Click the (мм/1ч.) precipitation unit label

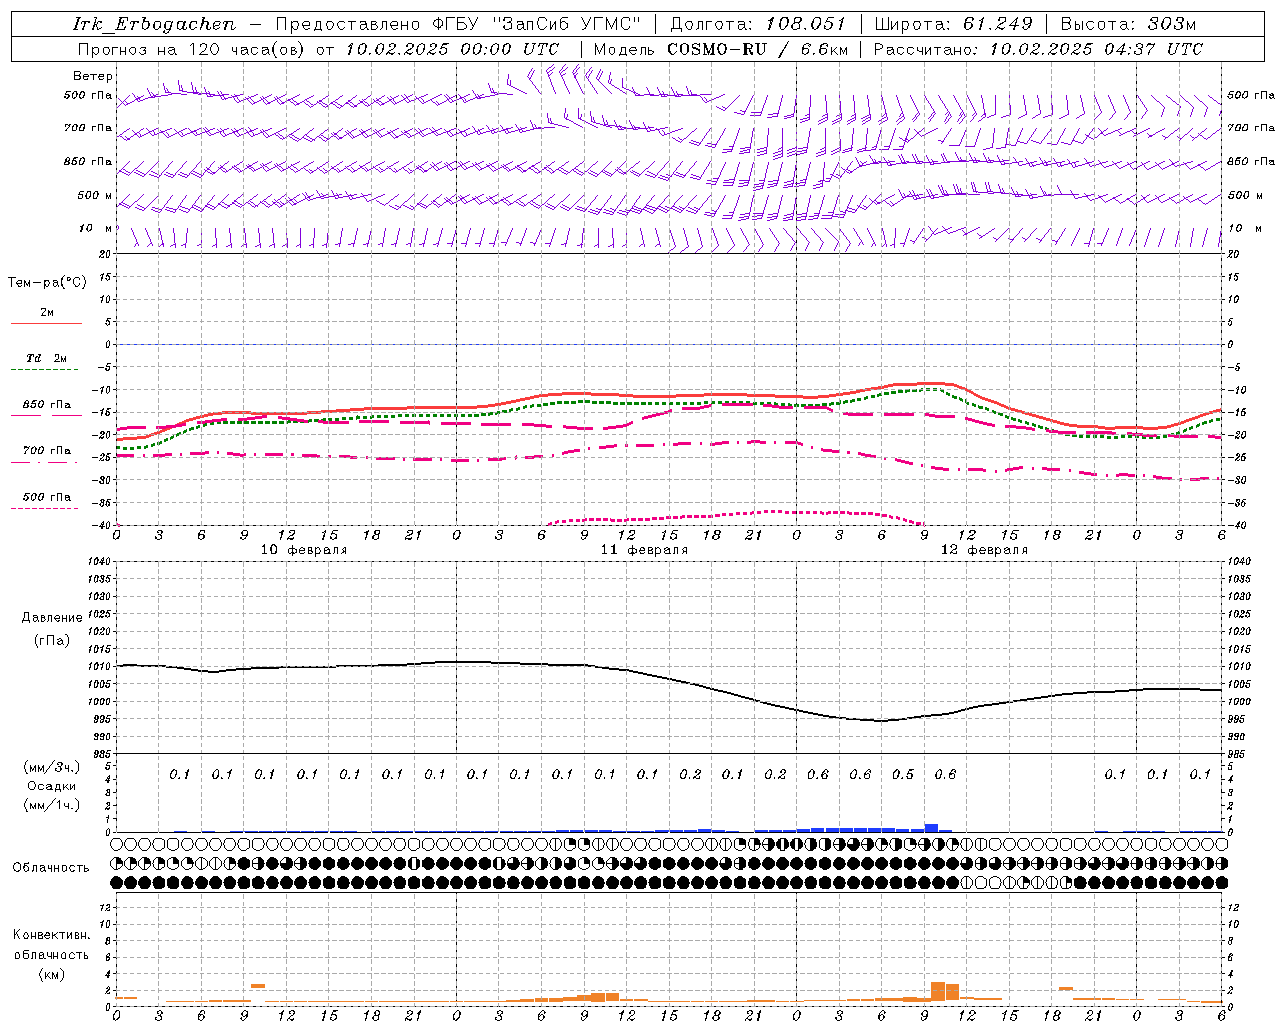tap(51, 805)
